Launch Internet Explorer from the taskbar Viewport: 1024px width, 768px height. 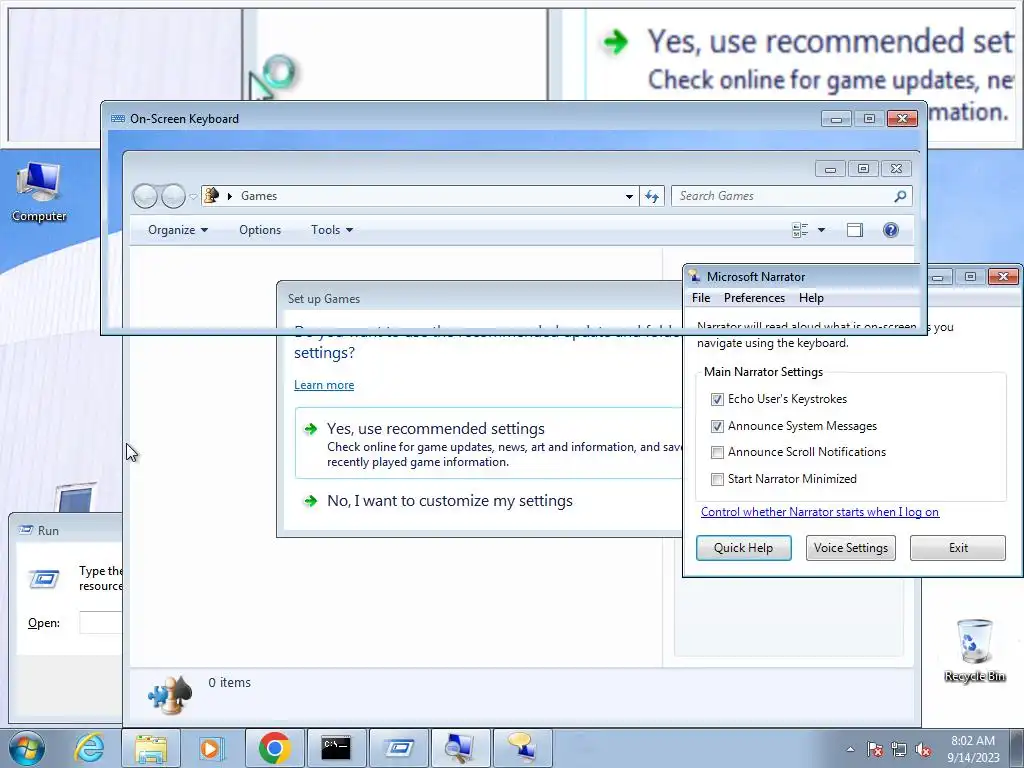(89, 748)
